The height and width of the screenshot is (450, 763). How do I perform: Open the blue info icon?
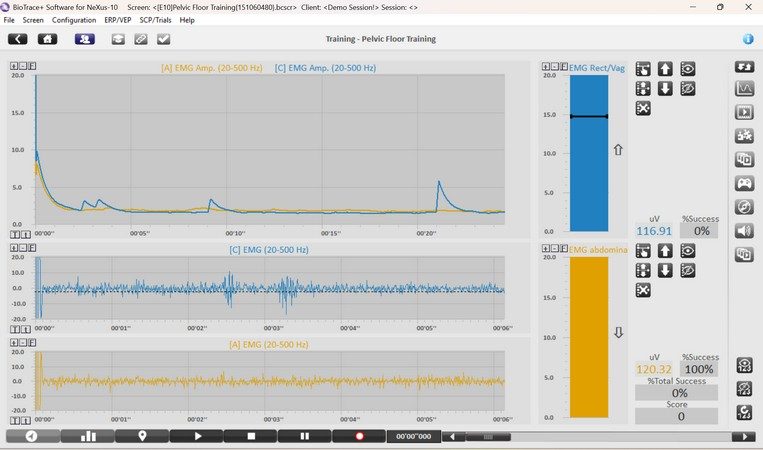pos(748,39)
